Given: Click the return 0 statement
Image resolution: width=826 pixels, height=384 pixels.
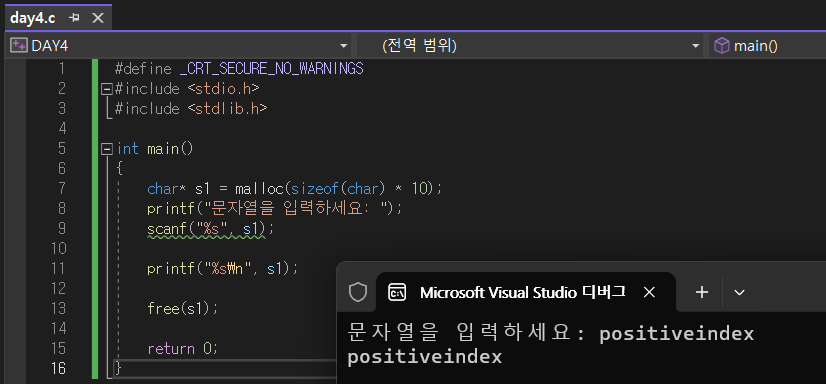Looking at the screenshot, I should 183,348.
